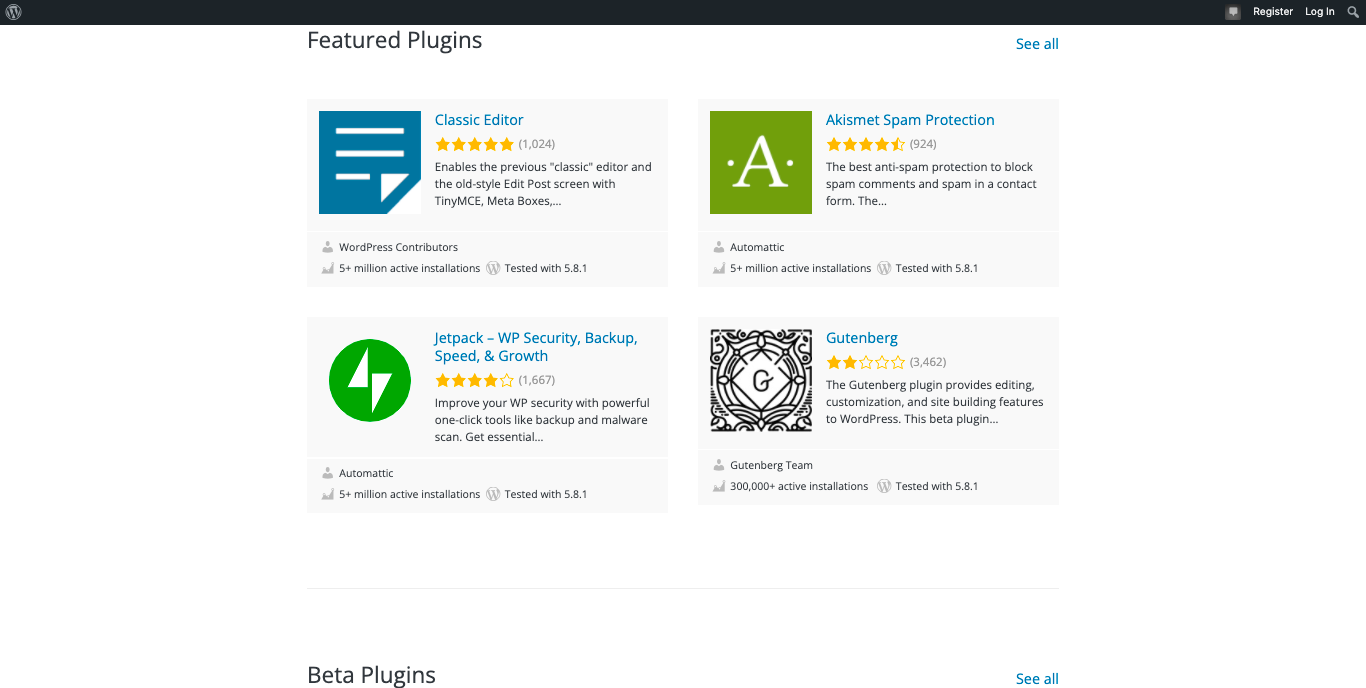Click the Classic Editor plugin icon
1366x688 pixels.
370,162
